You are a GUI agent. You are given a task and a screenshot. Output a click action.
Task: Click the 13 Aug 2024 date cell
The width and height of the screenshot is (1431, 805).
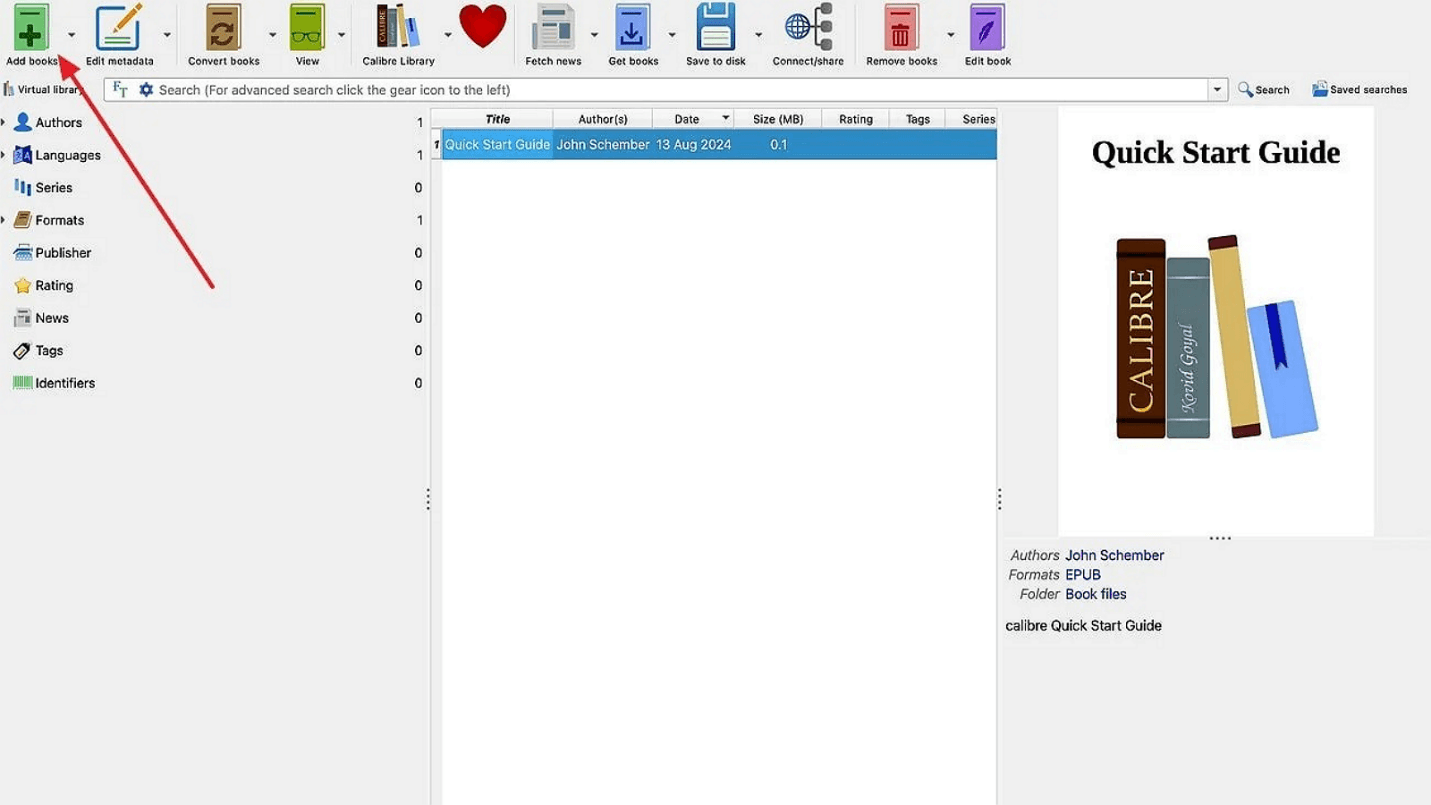click(693, 144)
